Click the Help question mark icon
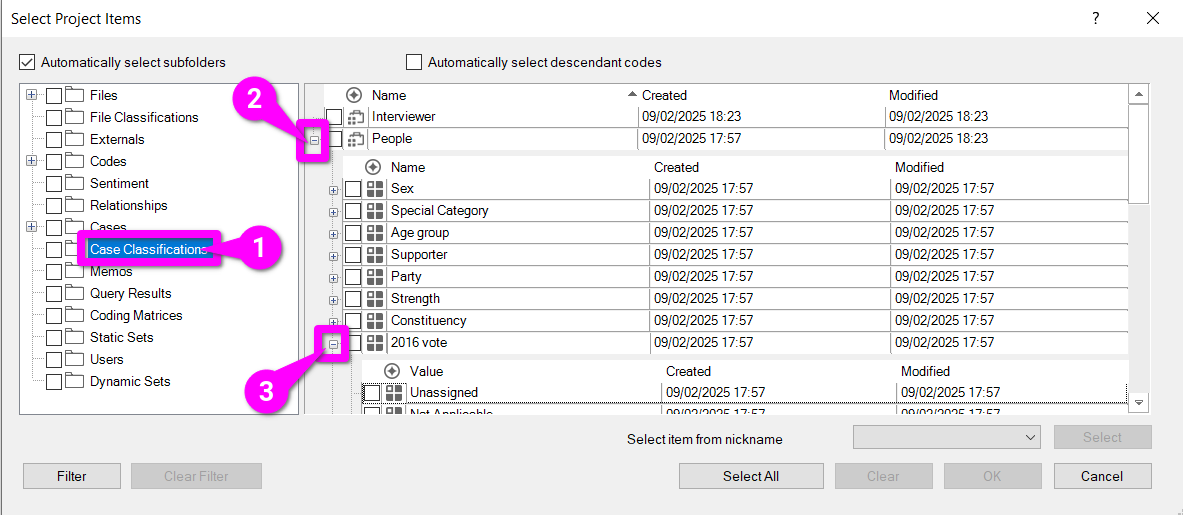The image size is (1183, 515). pyautogui.click(x=1096, y=18)
